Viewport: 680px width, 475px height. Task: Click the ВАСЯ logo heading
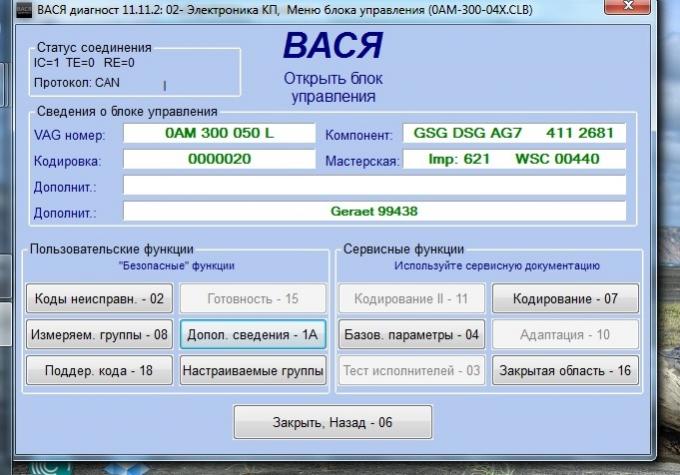click(x=333, y=46)
